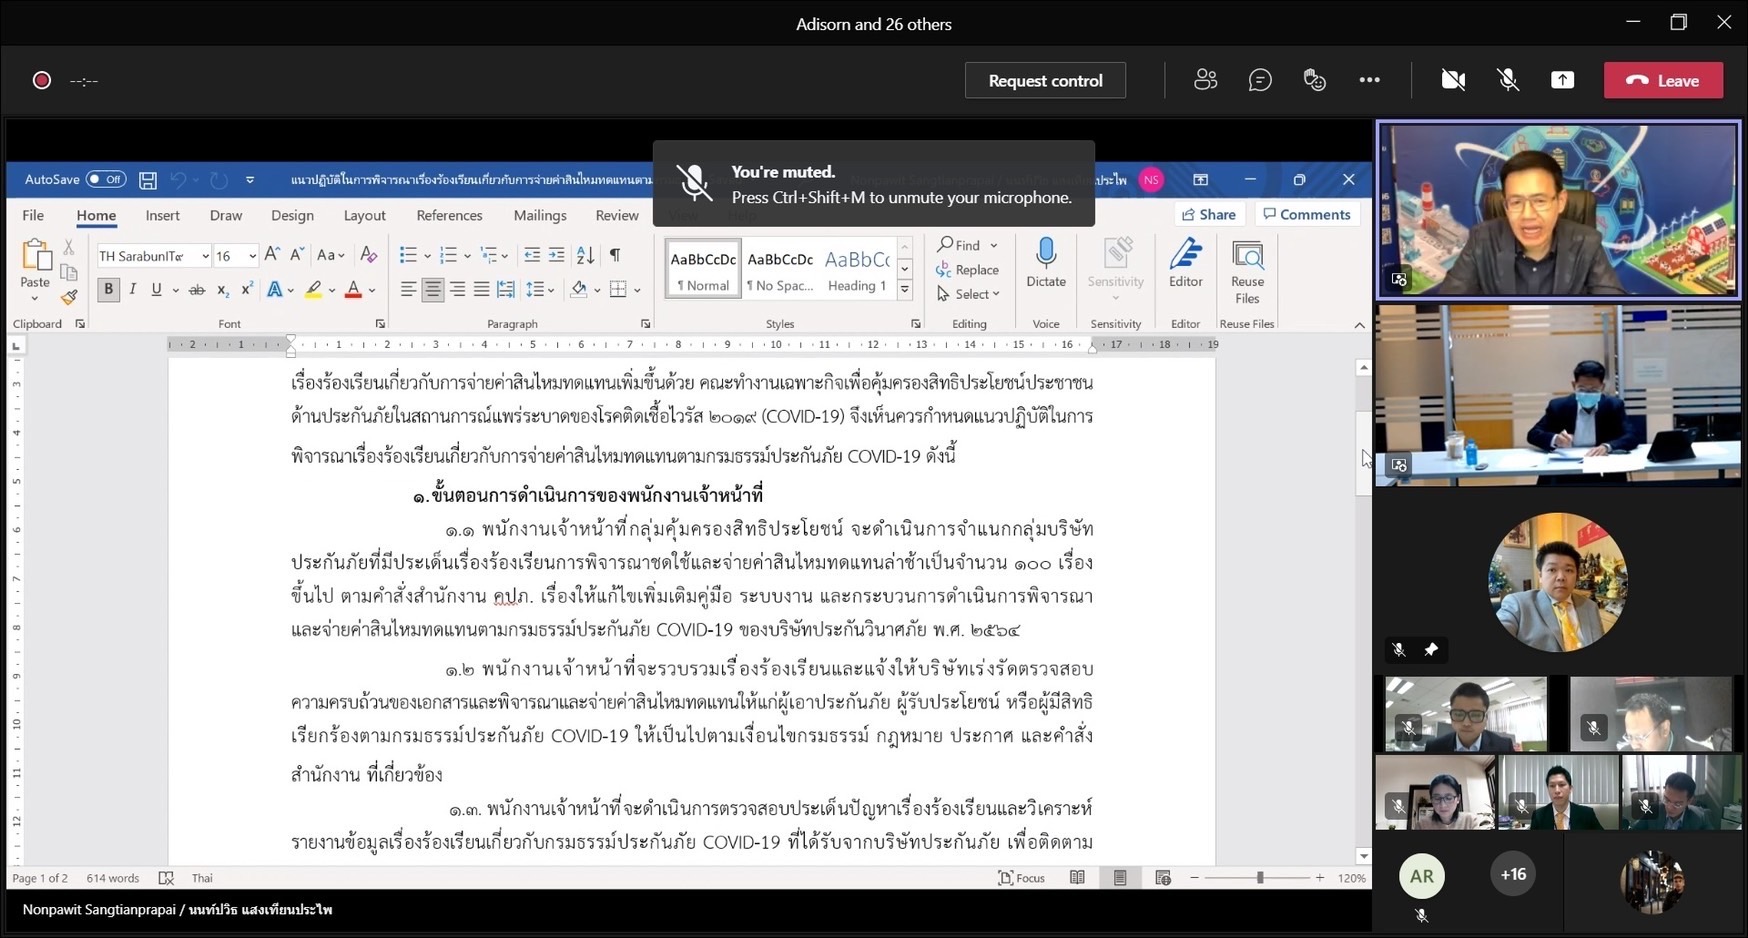Open the font name dropdown
1748x938 pixels.
click(205, 257)
